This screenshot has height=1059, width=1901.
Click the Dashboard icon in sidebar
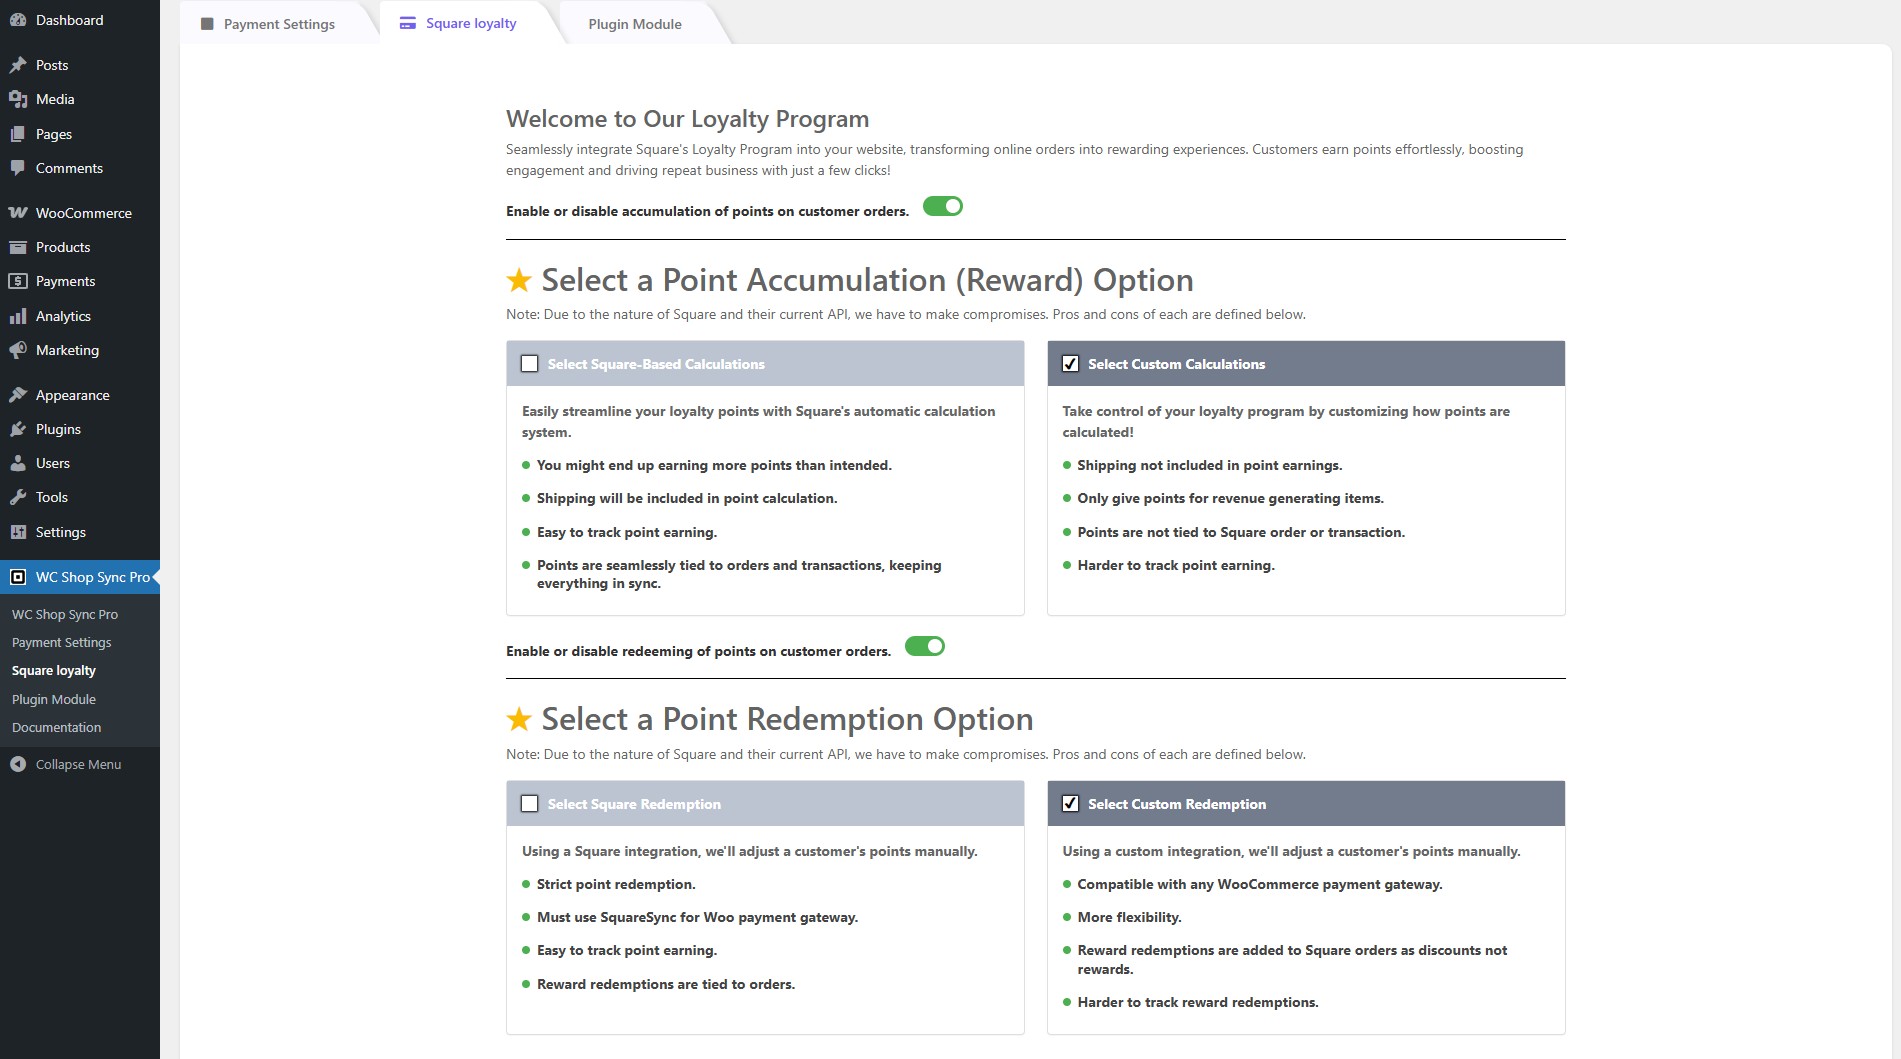click(x=18, y=20)
